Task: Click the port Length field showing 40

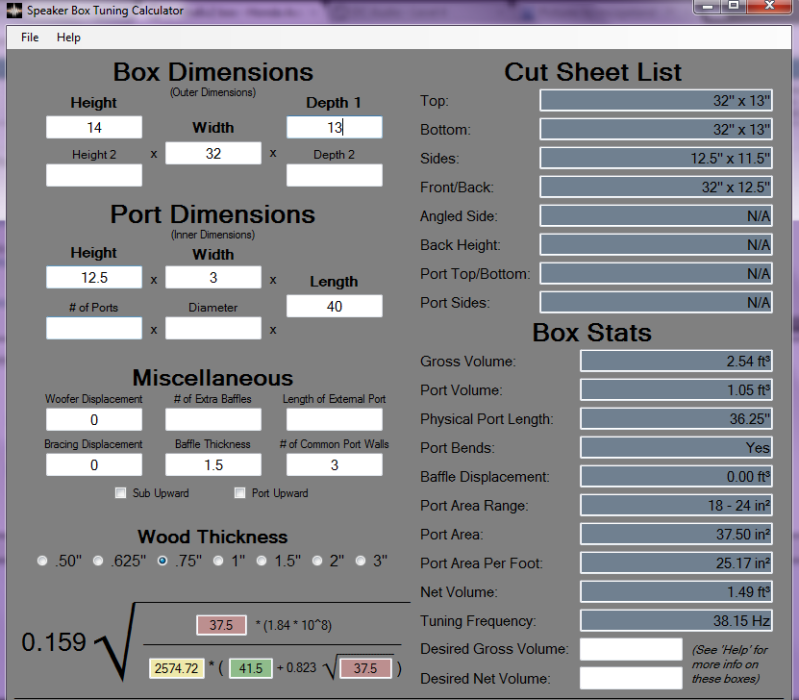Action: pos(334,306)
